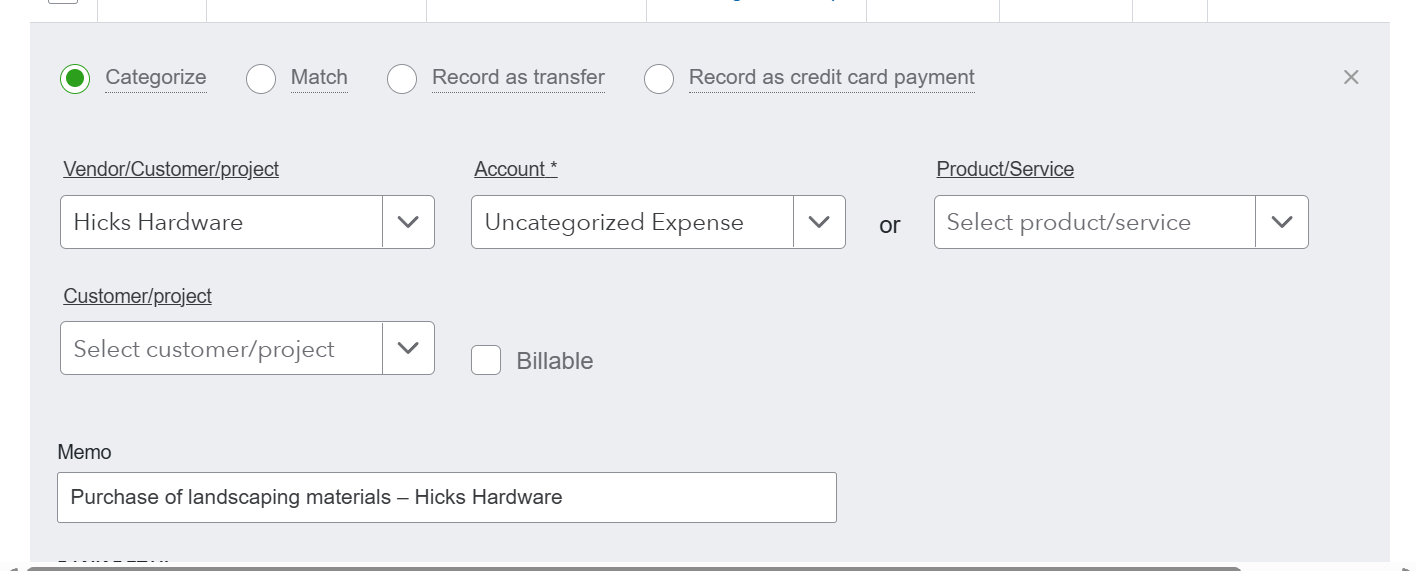Click the Product/Service label link

pyautogui.click(x=1005, y=169)
